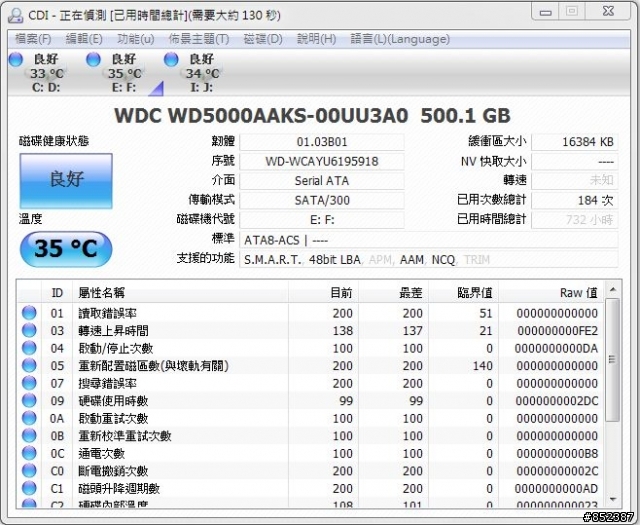The width and height of the screenshot is (640, 525).
Task: Click the CDI application icon in title bar
Action: click(x=16, y=16)
